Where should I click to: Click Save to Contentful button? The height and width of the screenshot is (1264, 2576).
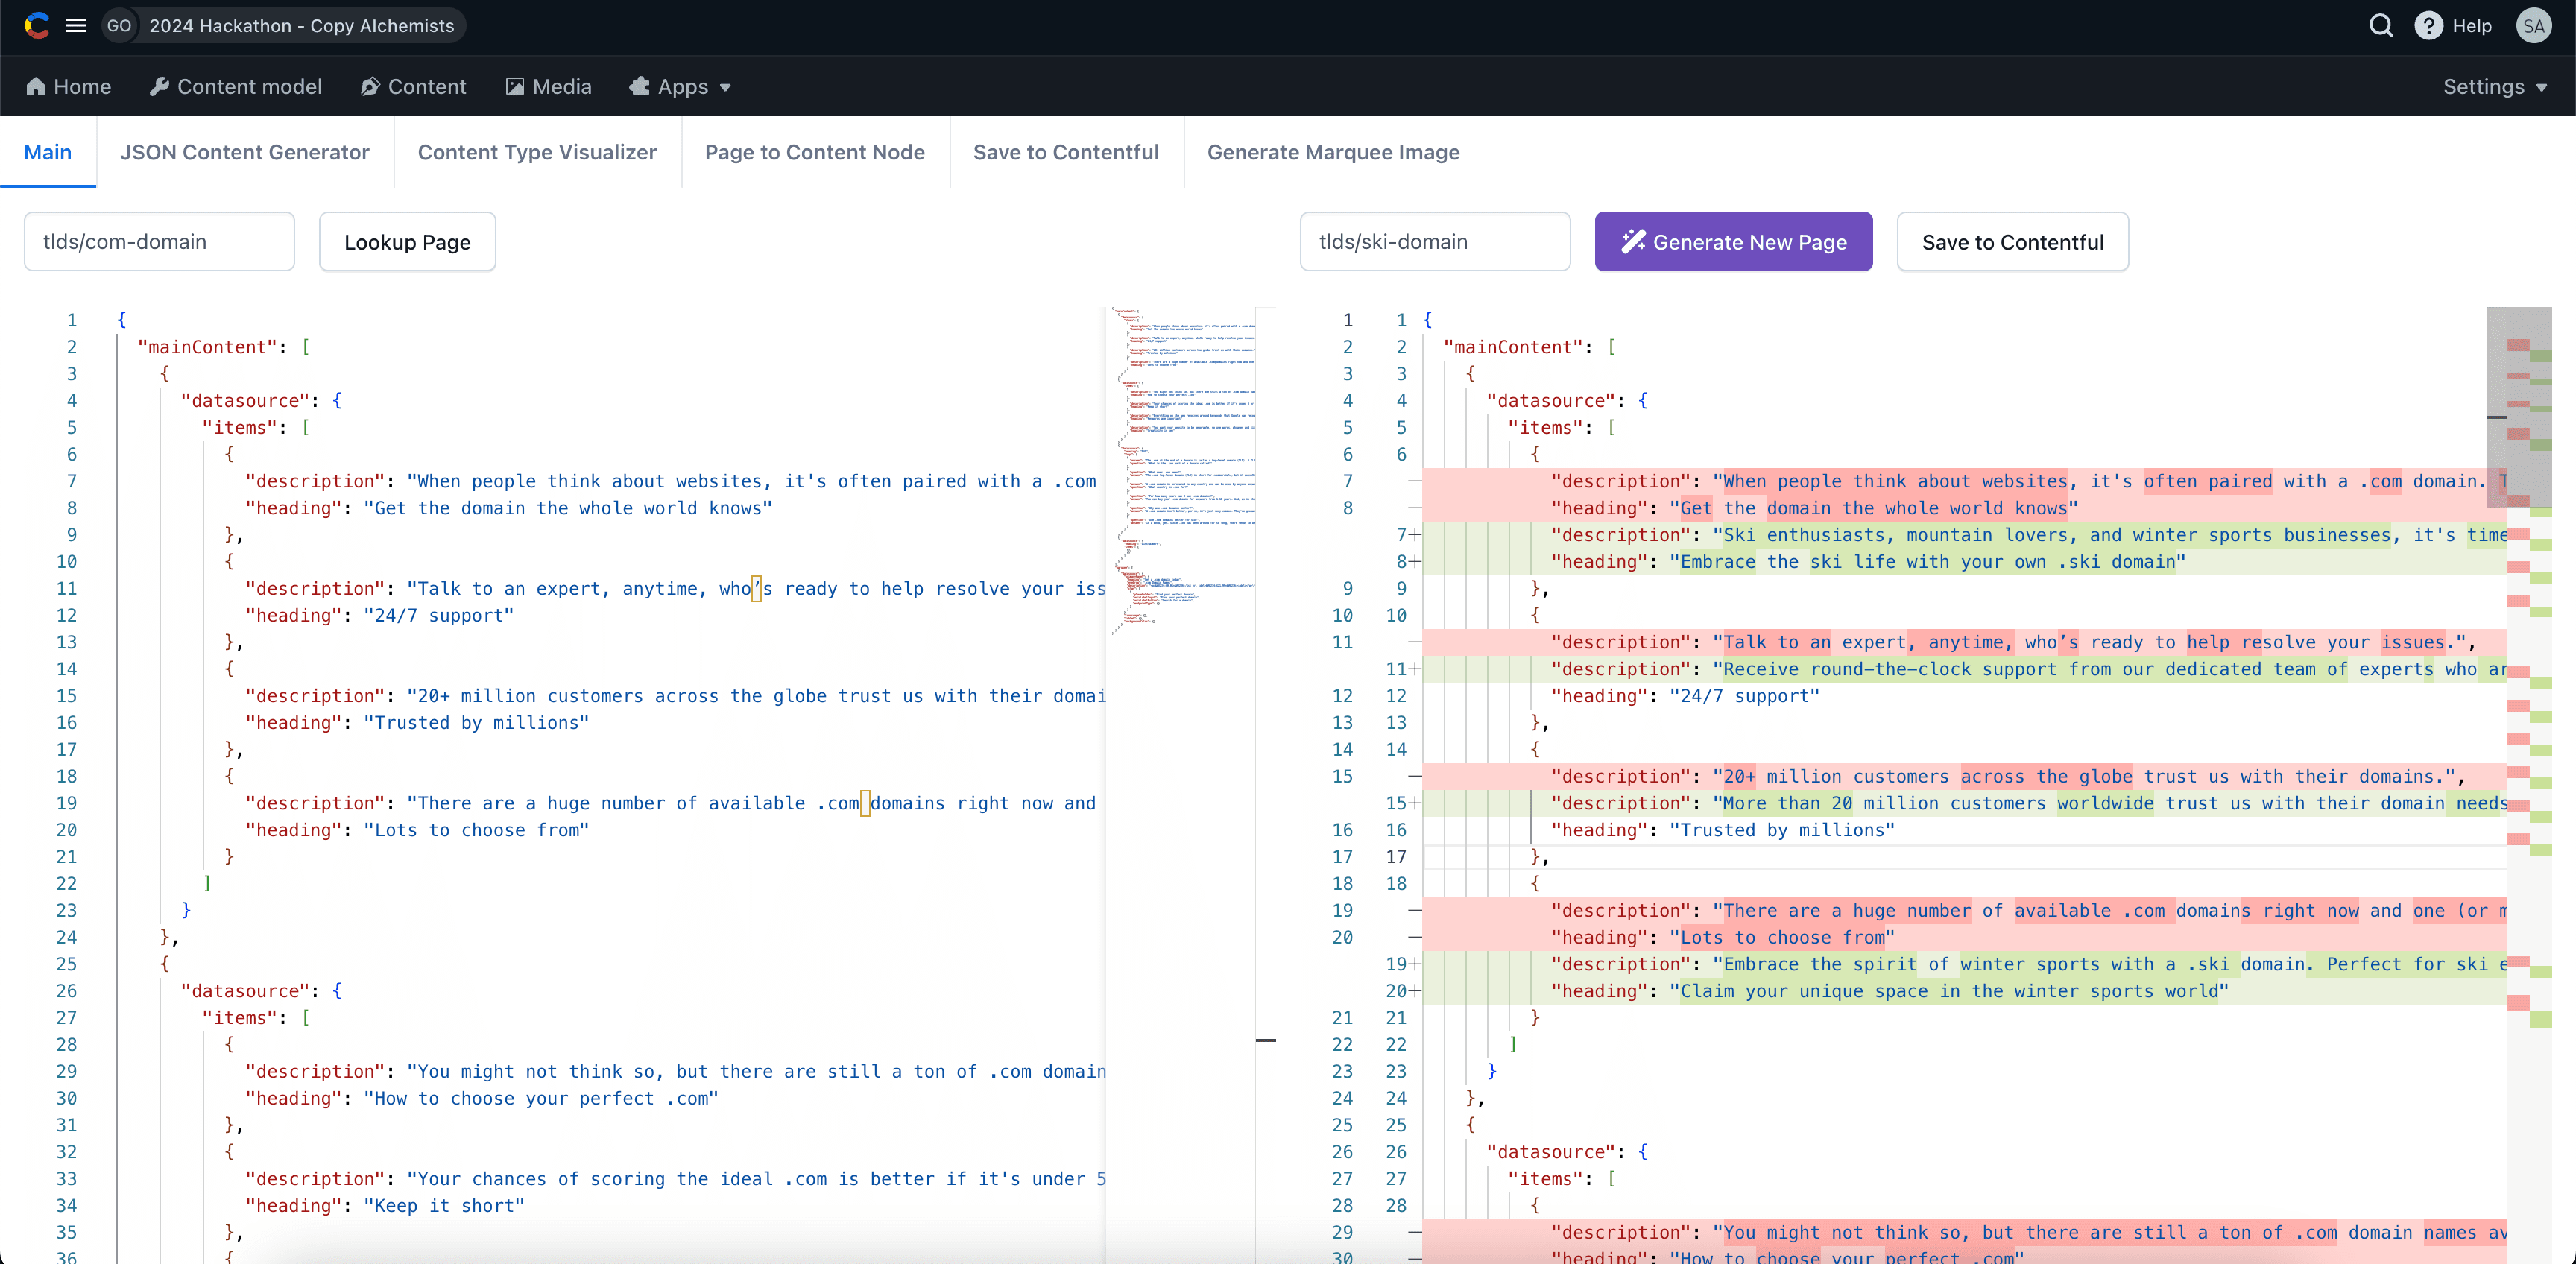click(x=2012, y=240)
